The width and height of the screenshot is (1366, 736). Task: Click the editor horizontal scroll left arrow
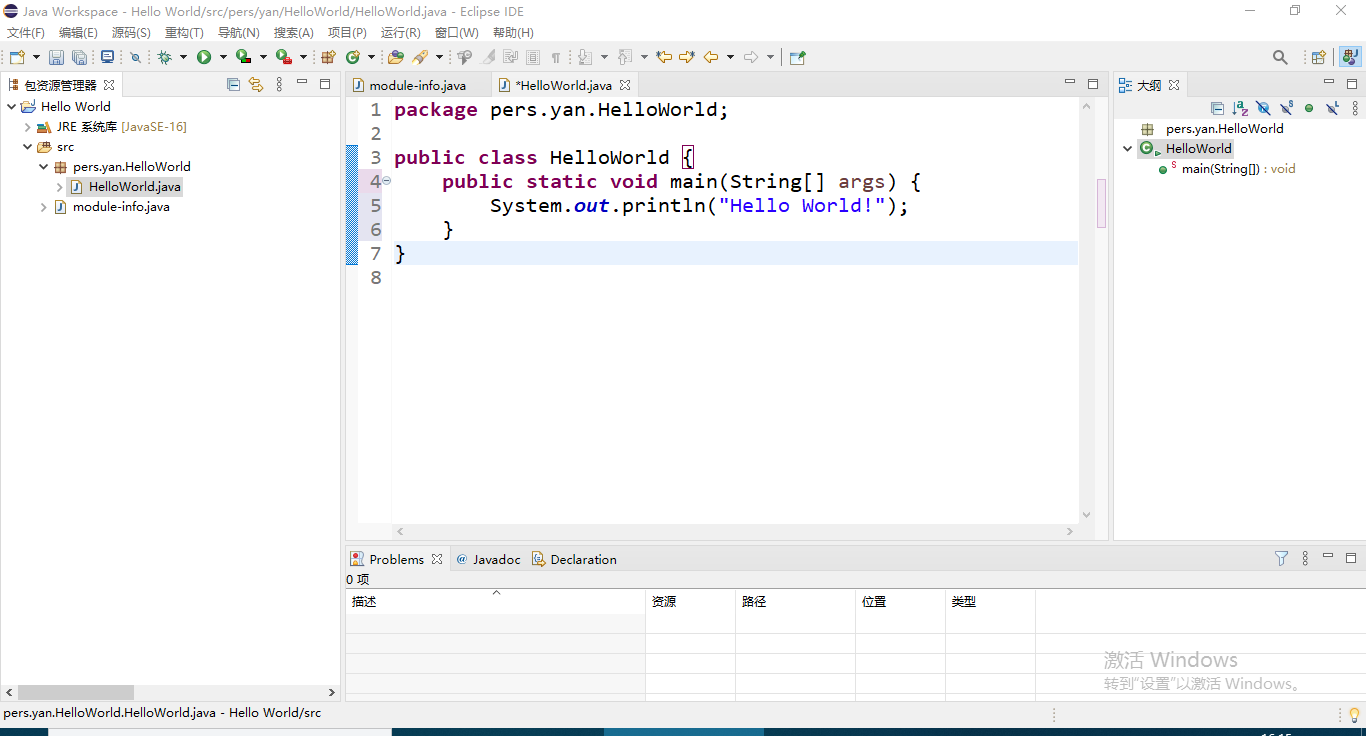click(x=400, y=532)
